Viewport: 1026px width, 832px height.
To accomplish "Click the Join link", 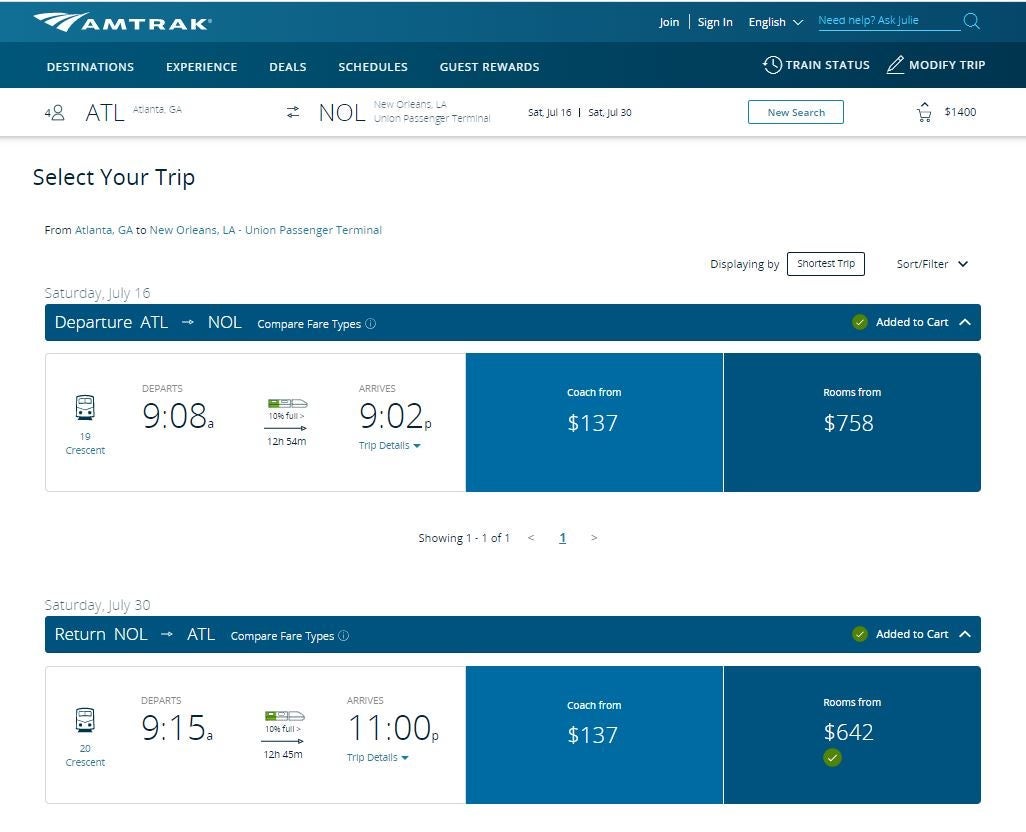I will 669,22.
